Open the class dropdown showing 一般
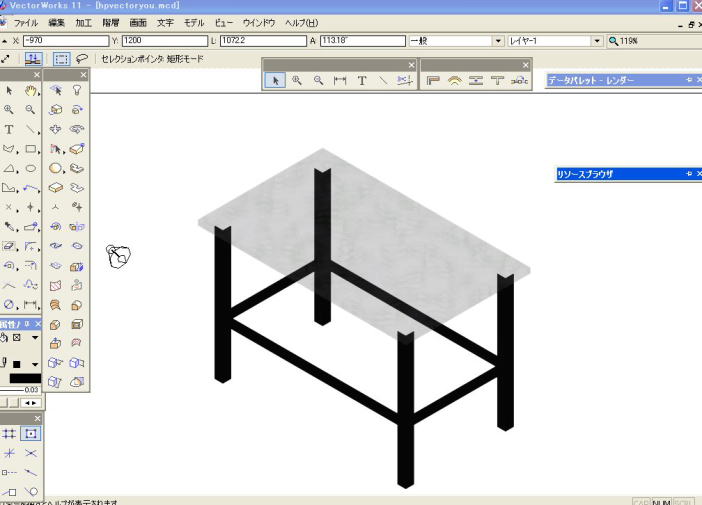The width and height of the screenshot is (702, 505). (x=498, y=41)
